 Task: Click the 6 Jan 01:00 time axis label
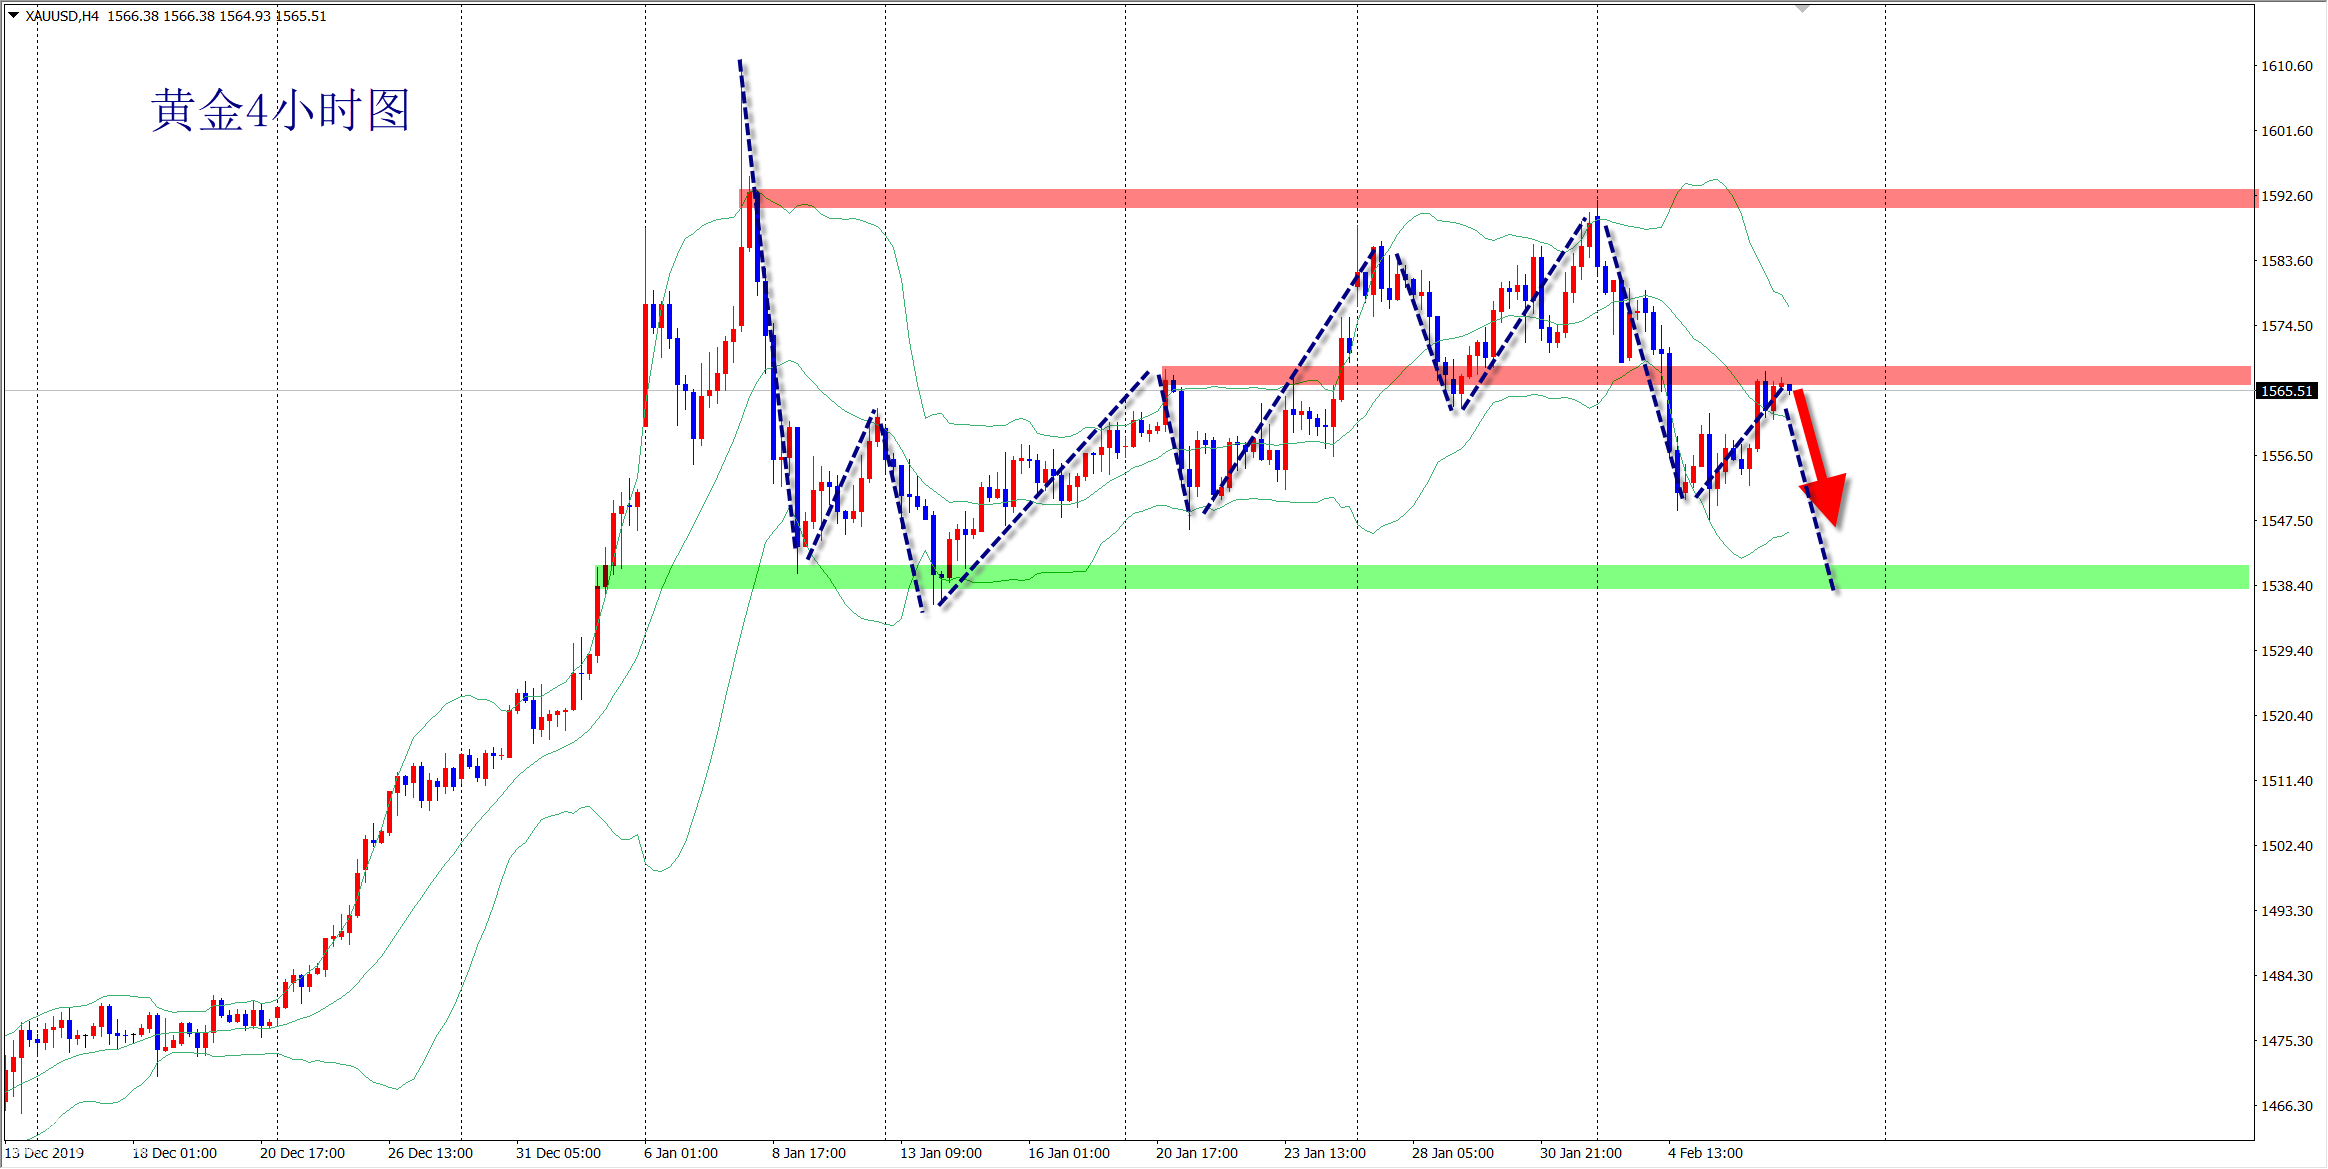coord(680,1153)
